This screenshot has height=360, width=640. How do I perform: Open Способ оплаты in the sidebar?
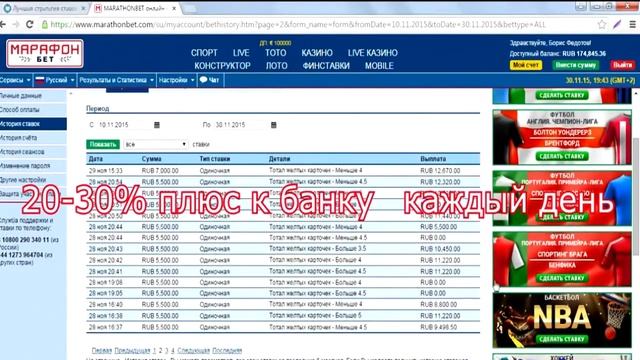[33, 110]
